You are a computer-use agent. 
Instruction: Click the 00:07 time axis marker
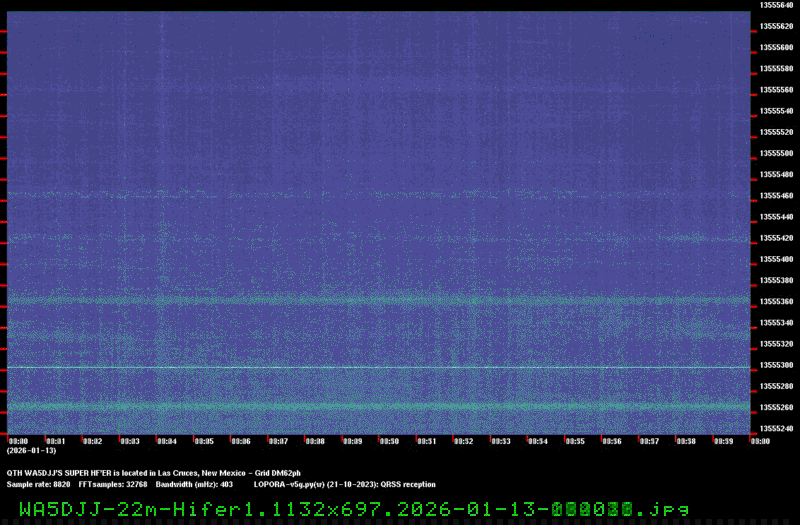point(277,440)
